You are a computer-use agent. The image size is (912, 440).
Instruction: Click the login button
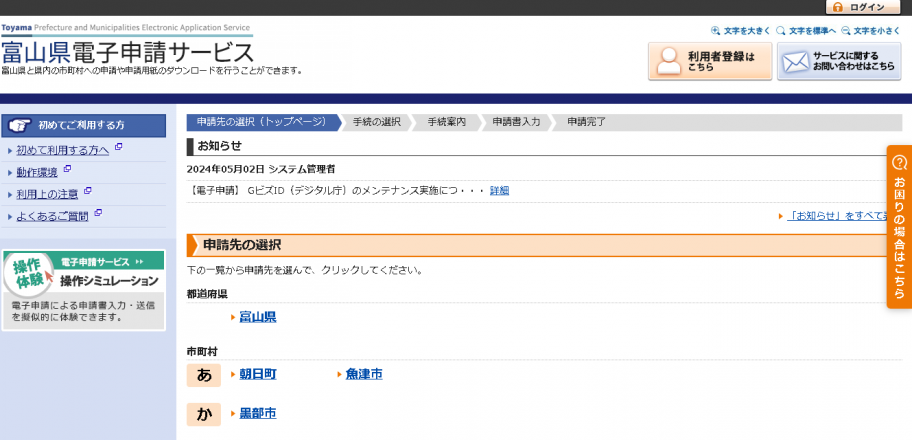click(x=863, y=7)
